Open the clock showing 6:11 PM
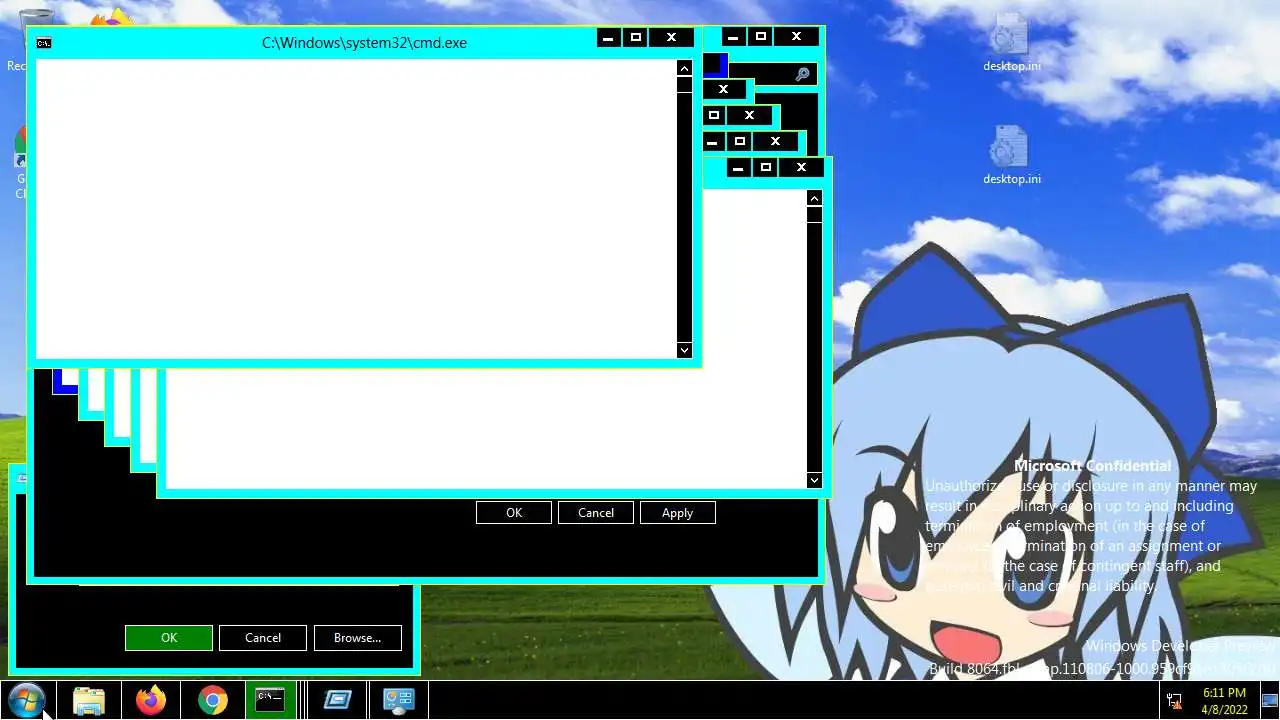This screenshot has width=1280, height=720. [x=1224, y=700]
